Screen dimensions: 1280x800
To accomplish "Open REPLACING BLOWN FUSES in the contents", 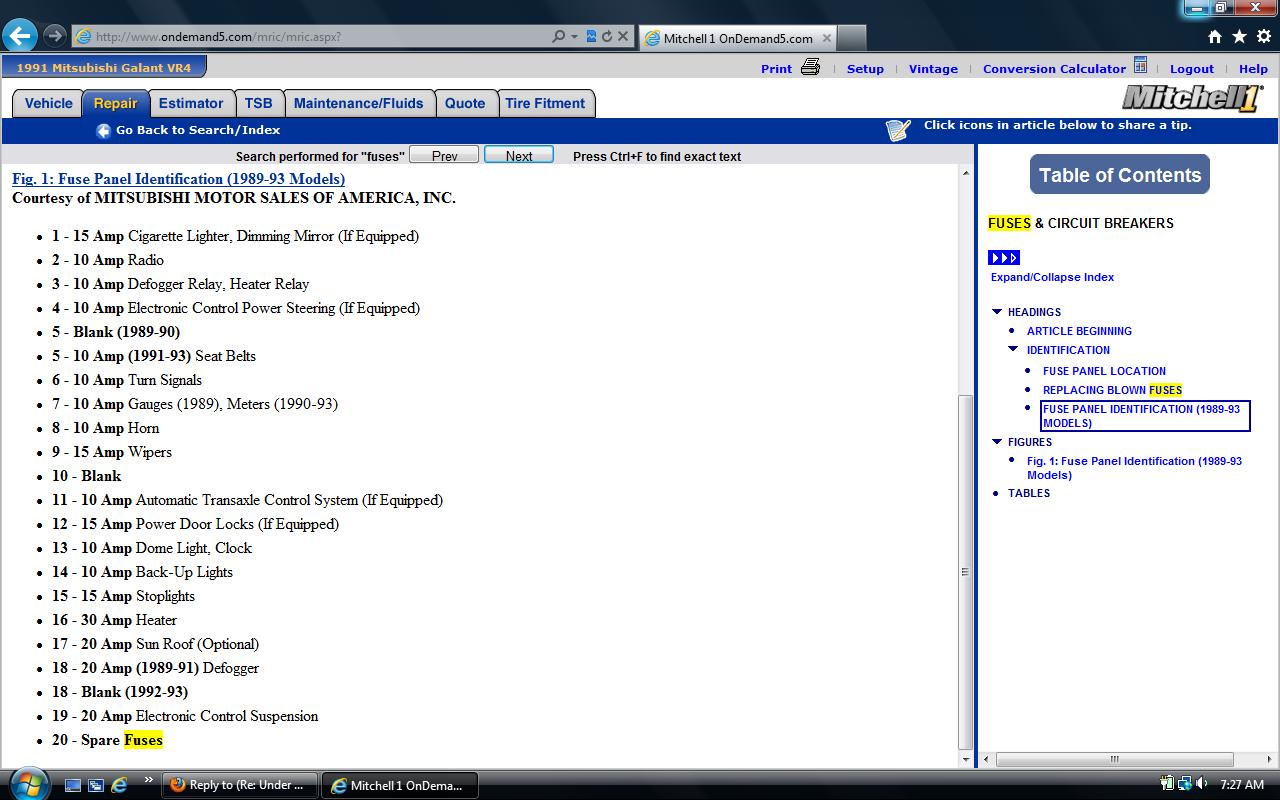I will point(1112,390).
